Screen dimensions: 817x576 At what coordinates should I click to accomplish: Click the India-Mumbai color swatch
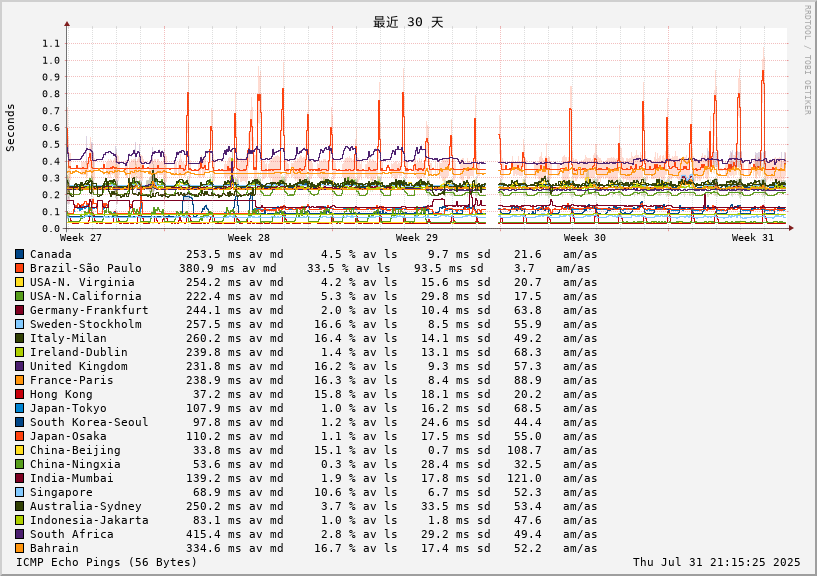pos(20,479)
